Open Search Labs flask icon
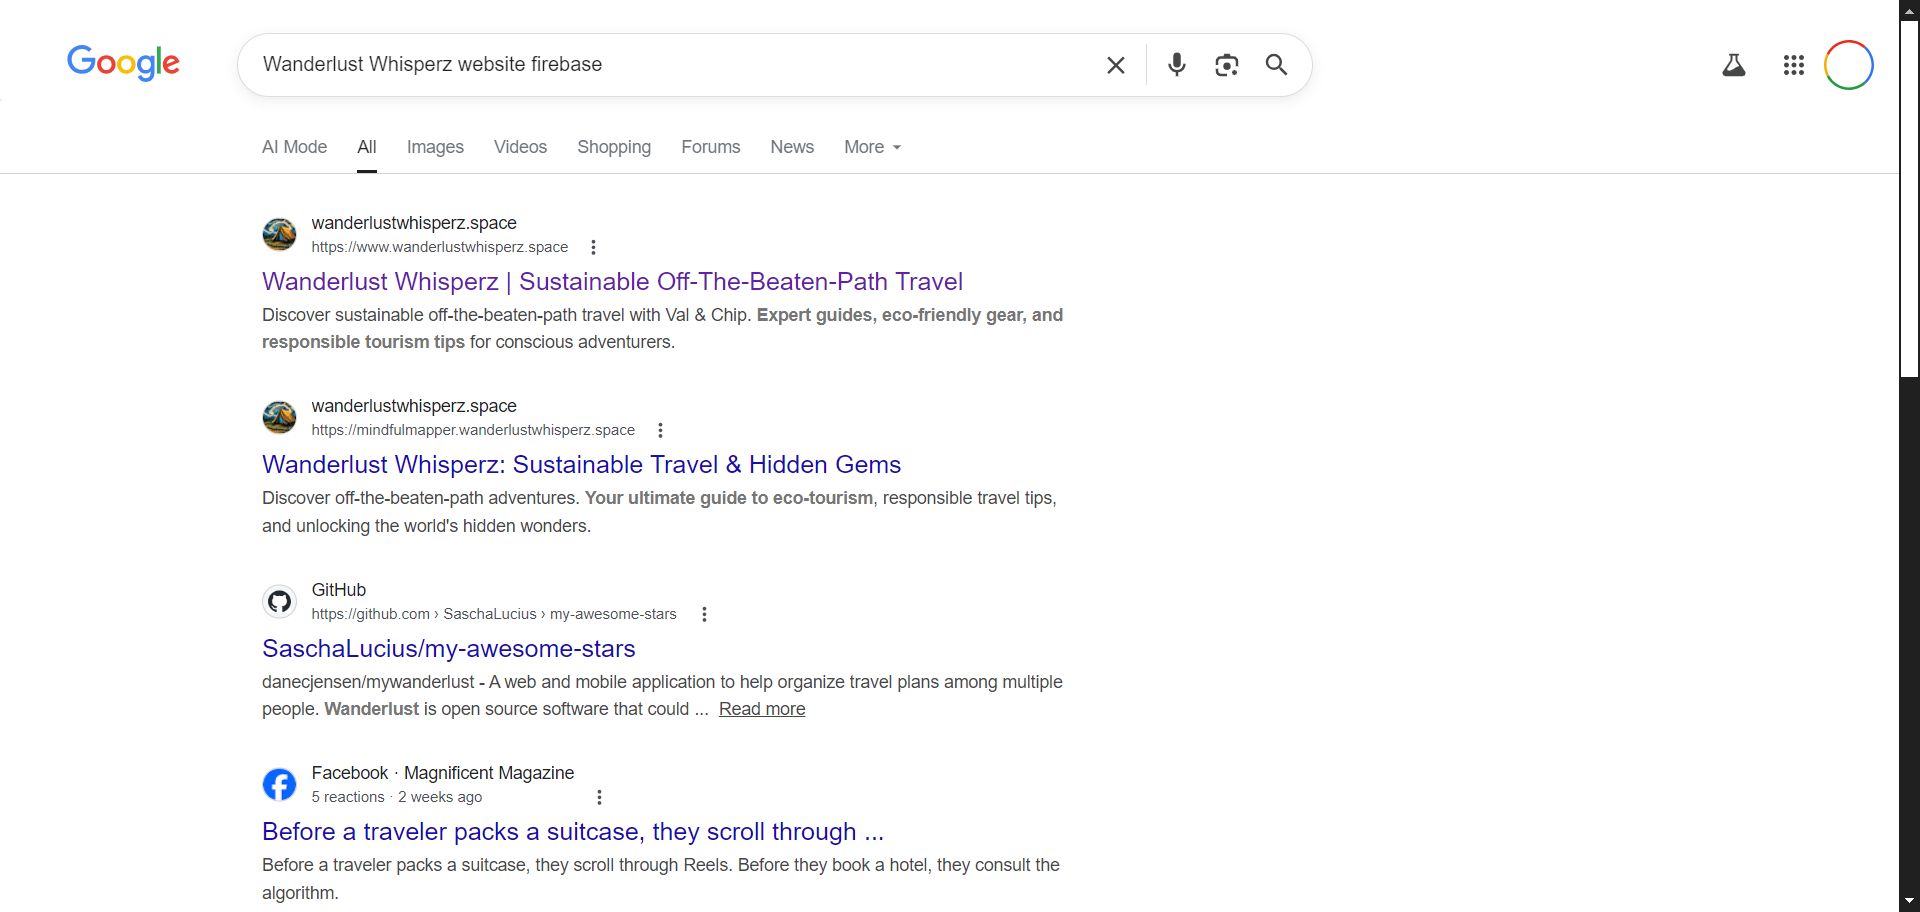Viewport: 1920px width, 912px height. [1733, 65]
